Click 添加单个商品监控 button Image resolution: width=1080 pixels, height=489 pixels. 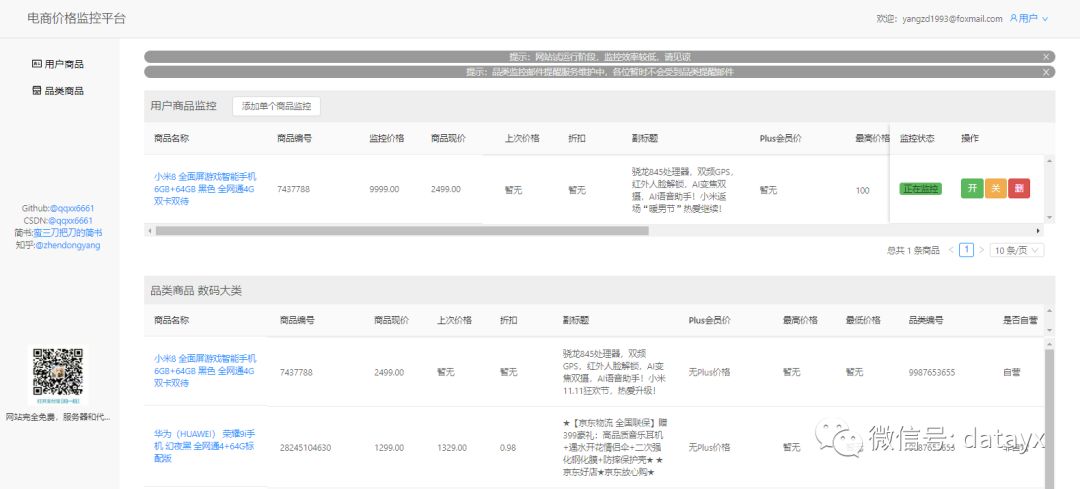(276, 106)
